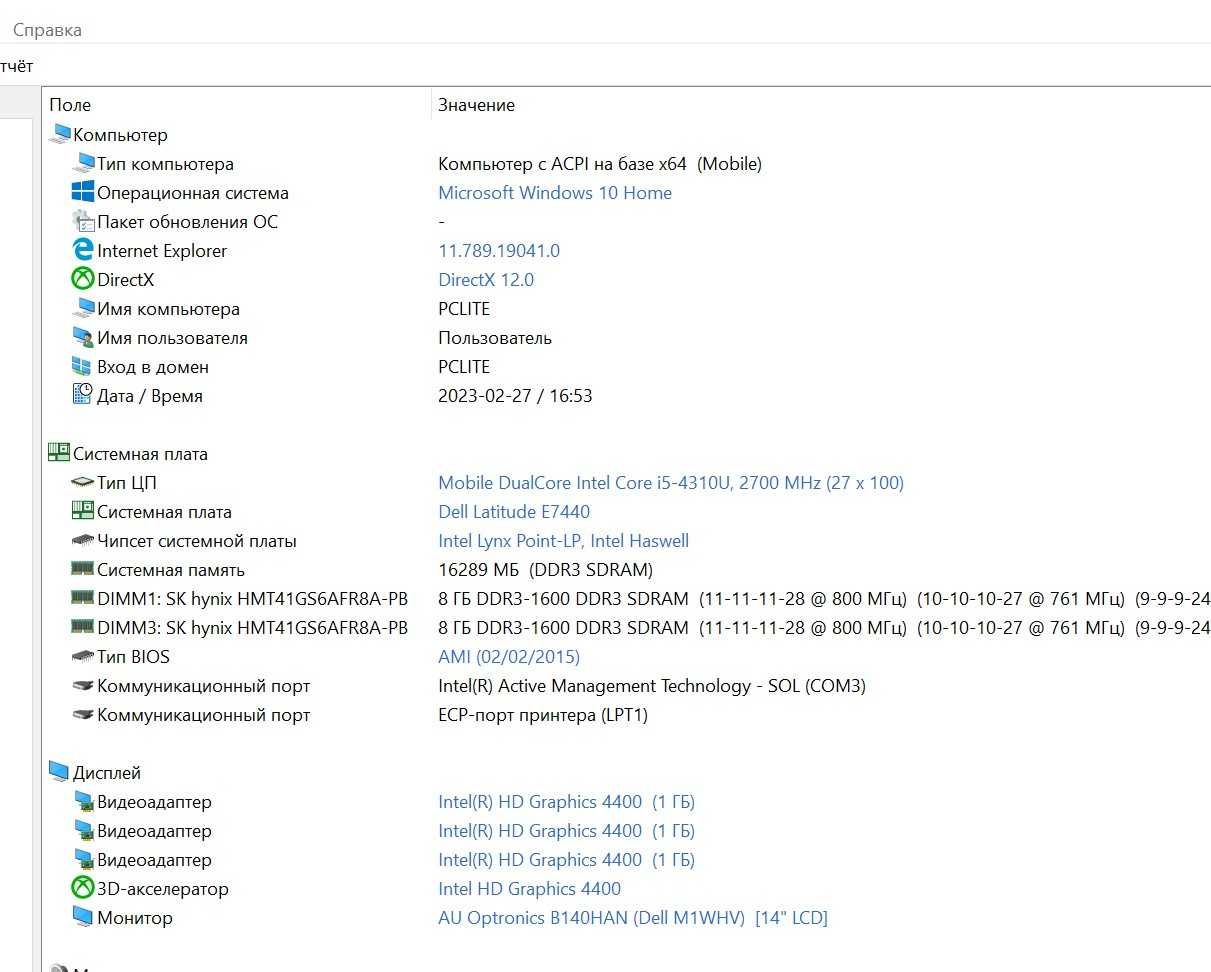This screenshot has height=972, width=1211.
Task: Click the 3D-акселератор icon
Action: pos(83,888)
